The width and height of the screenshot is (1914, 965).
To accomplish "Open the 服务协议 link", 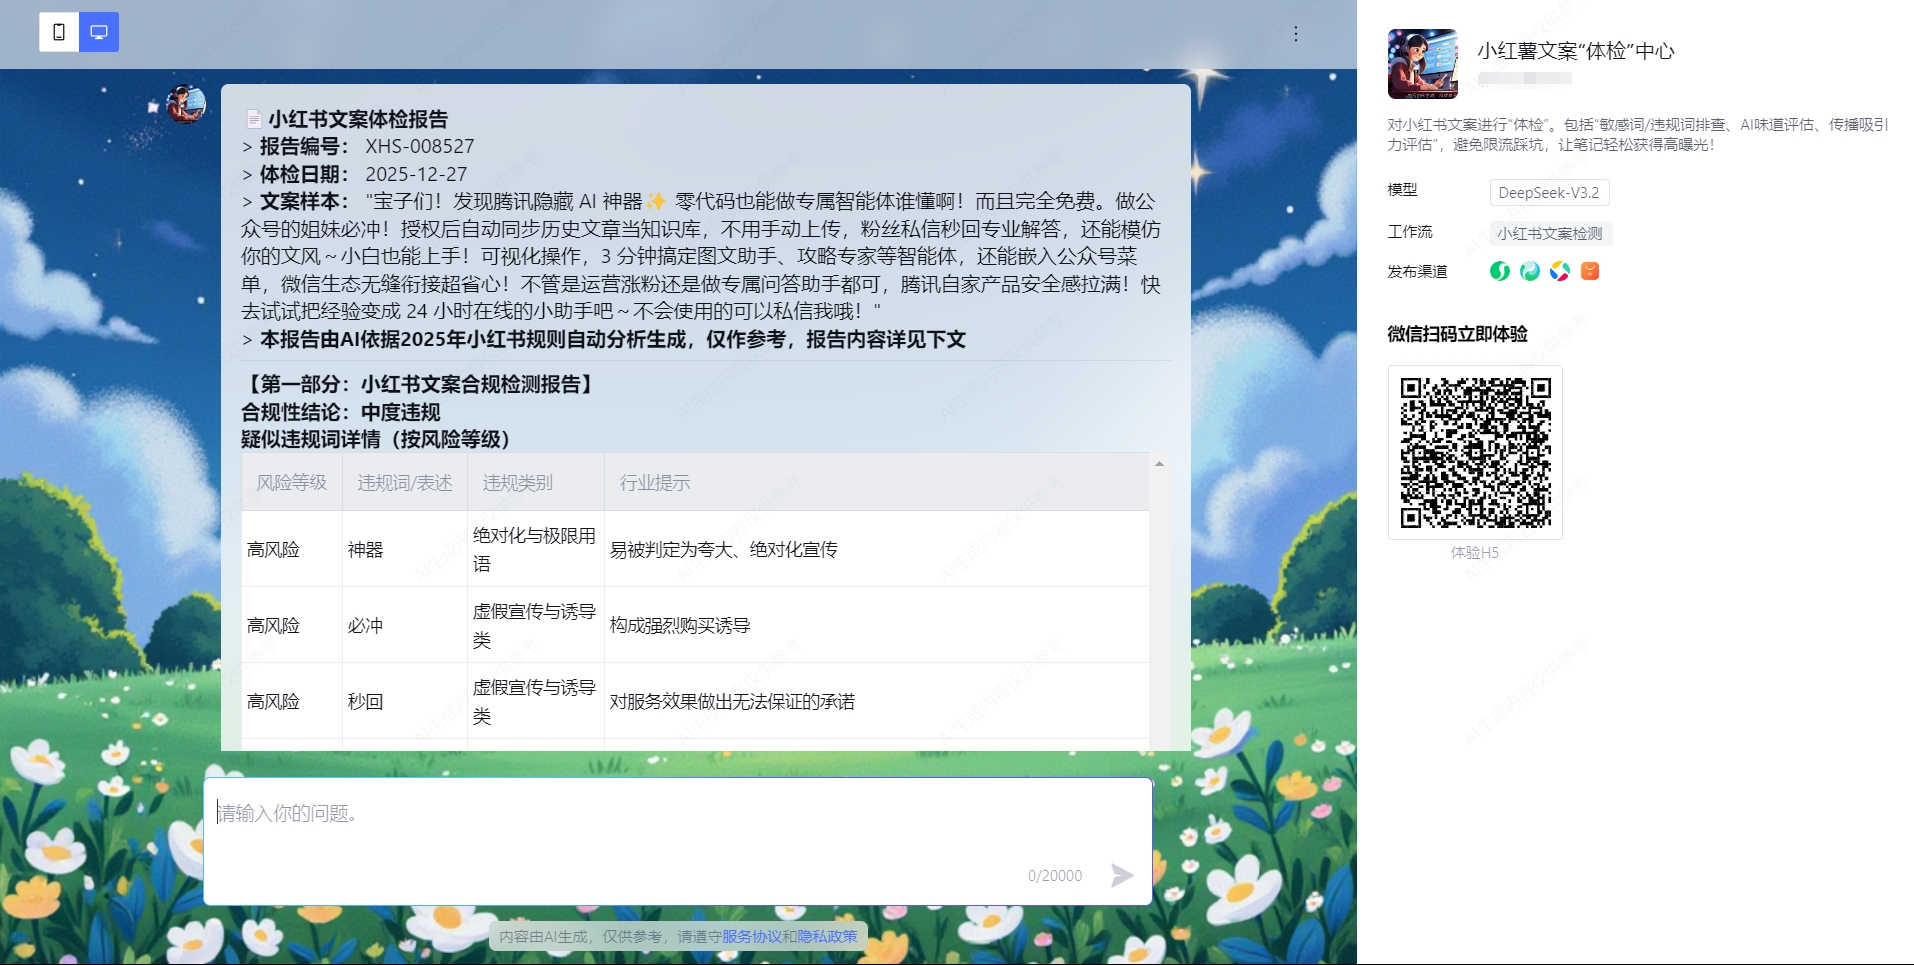I will coord(752,937).
